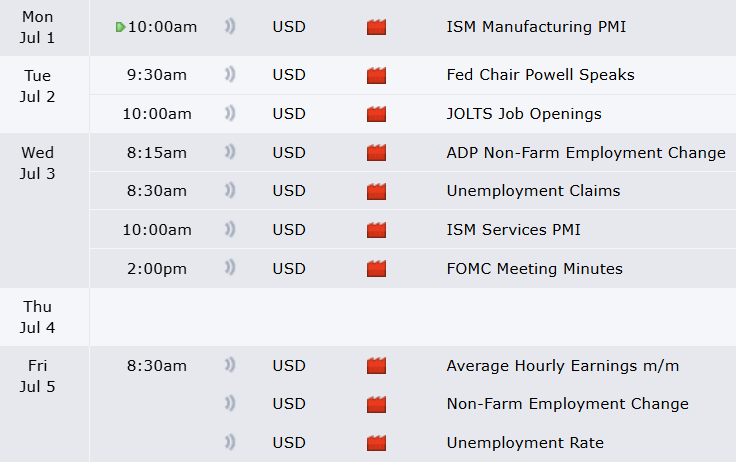Screen dimensions: 736x462
Task: Click the sound icon beside ADP Non-Farm Employment Change
Action: (230, 153)
